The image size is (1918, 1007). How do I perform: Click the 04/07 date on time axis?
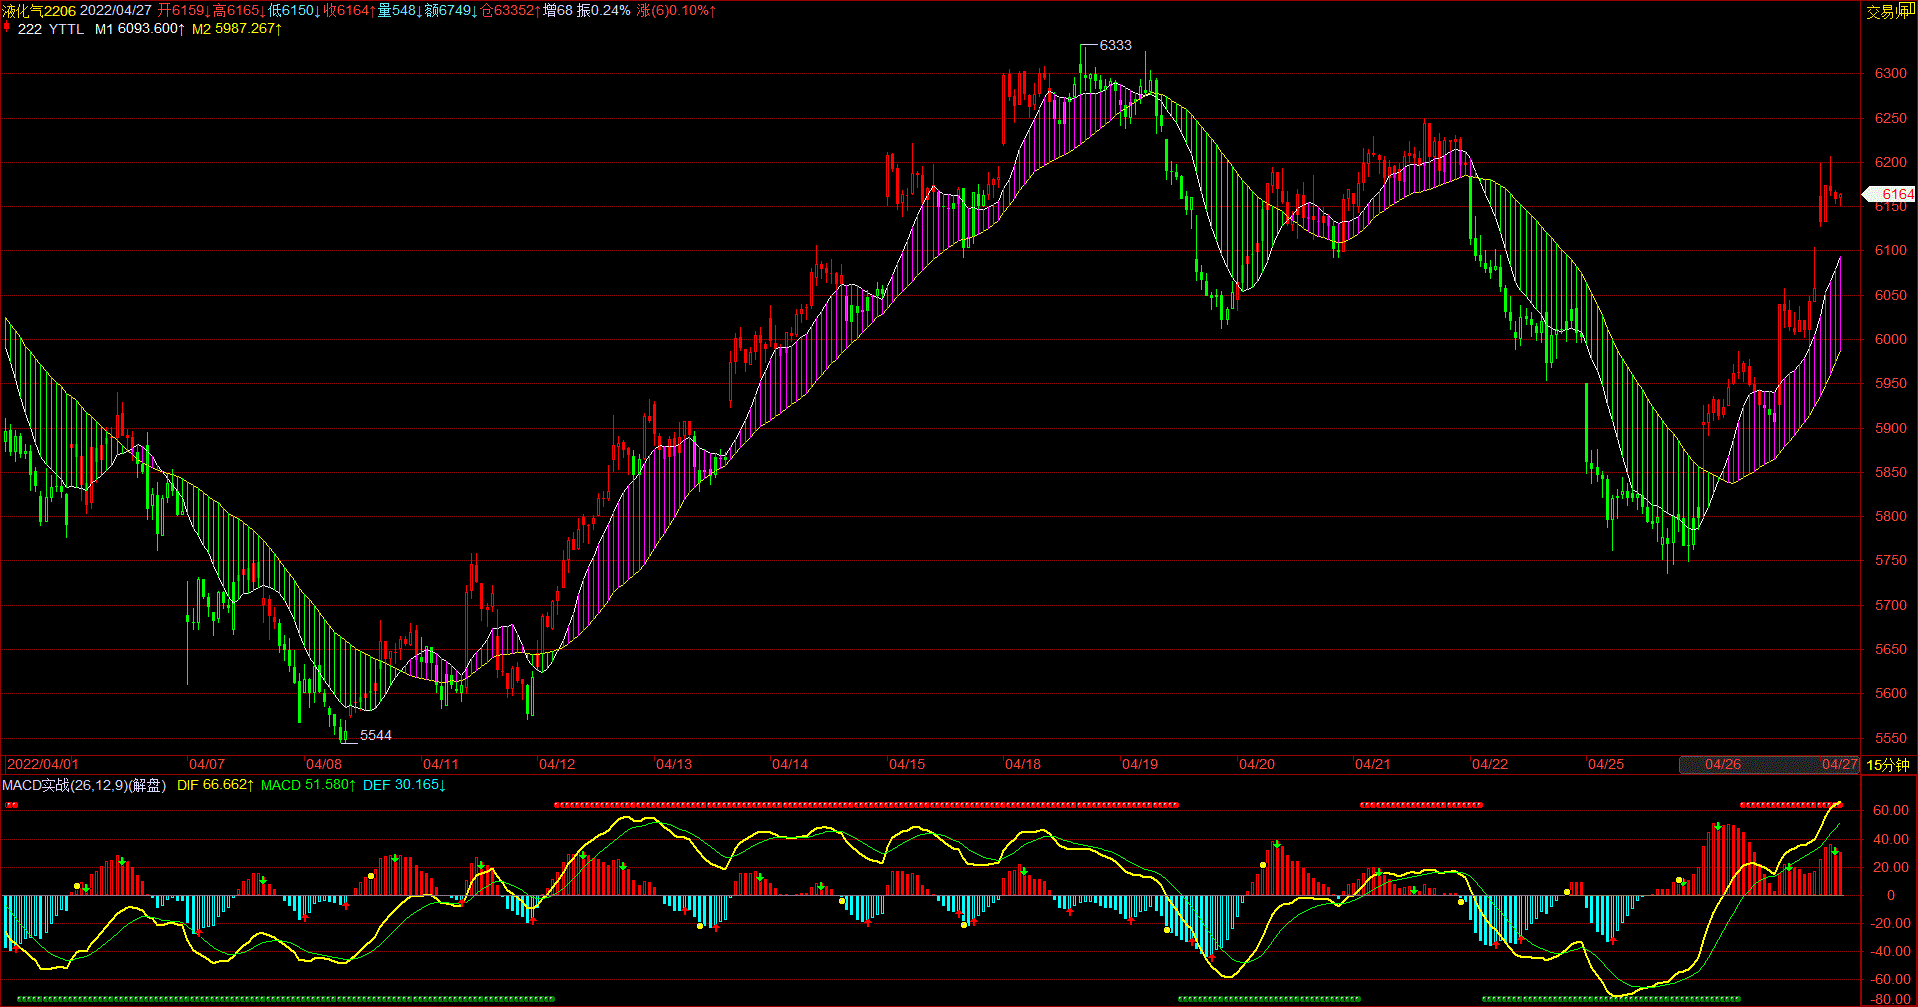[207, 764]
